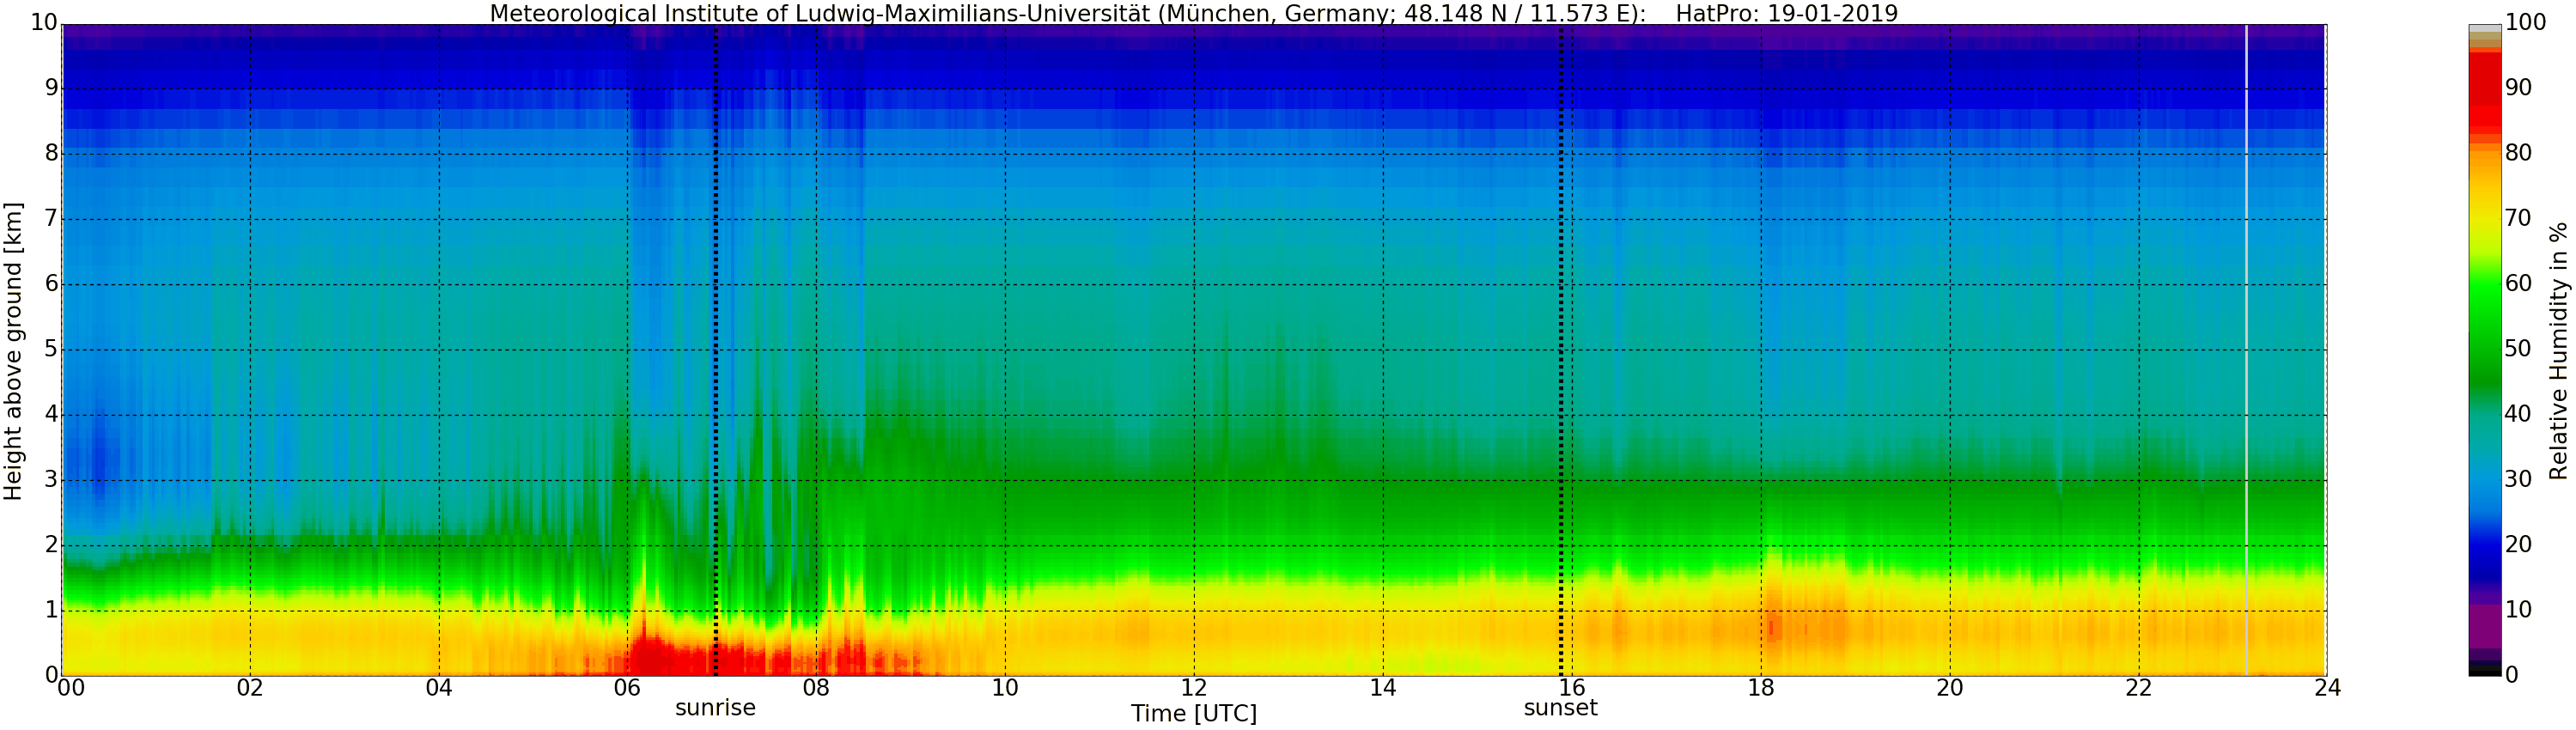This screenshot has height=730, width=2576.
Task: Click the 'Relative Humidity in %' colorbar label
Action: 2558,351
